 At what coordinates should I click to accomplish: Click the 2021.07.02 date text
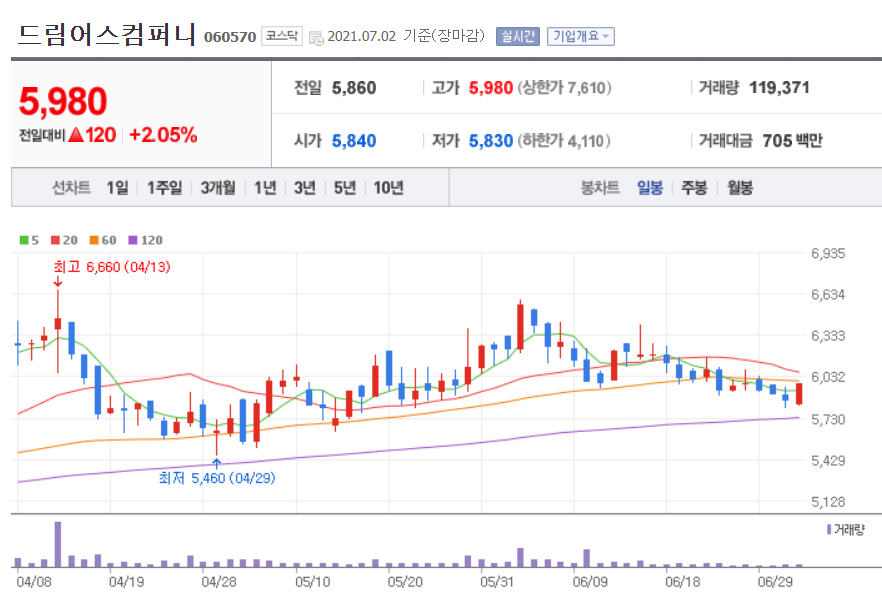click(x=362, y=37)
